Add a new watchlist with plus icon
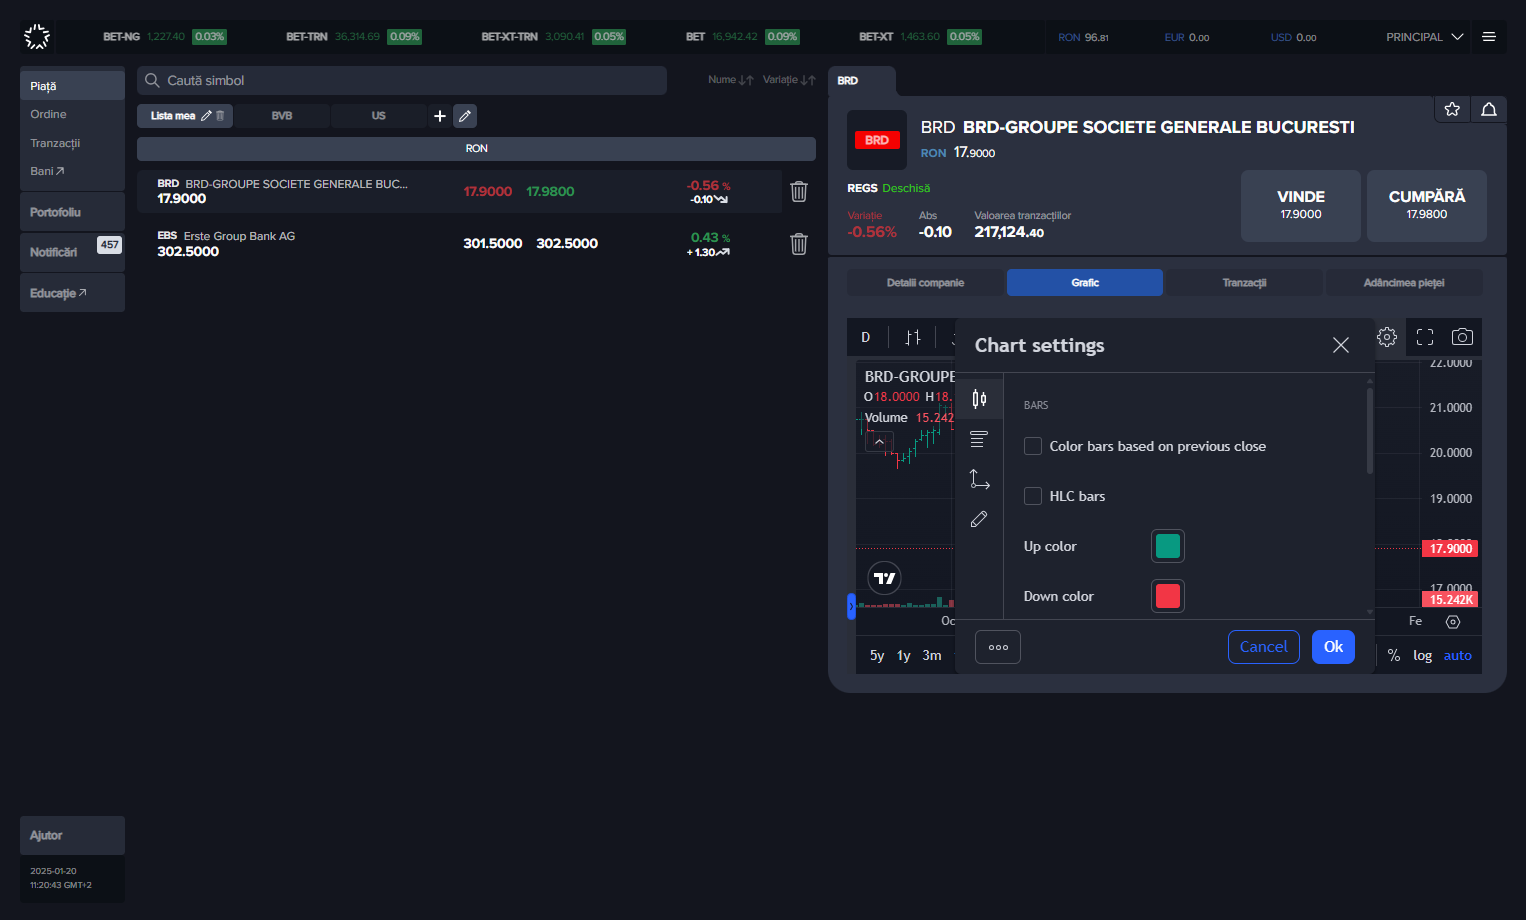1526x920 pixels. pyautogui.click(x=439, y=116)
